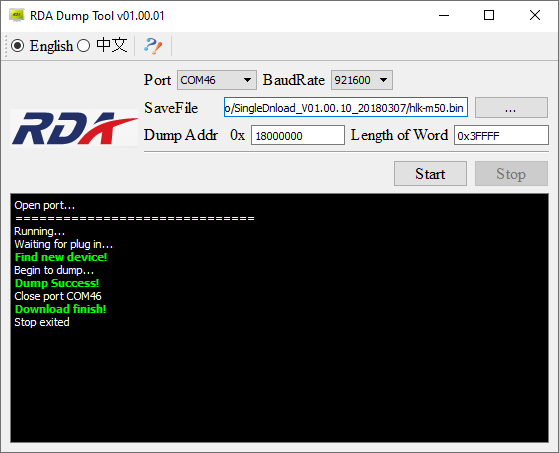This screenshot has height=453, width=559.
Task: Click the disabled Stop button
Action: tap(511, 174)
